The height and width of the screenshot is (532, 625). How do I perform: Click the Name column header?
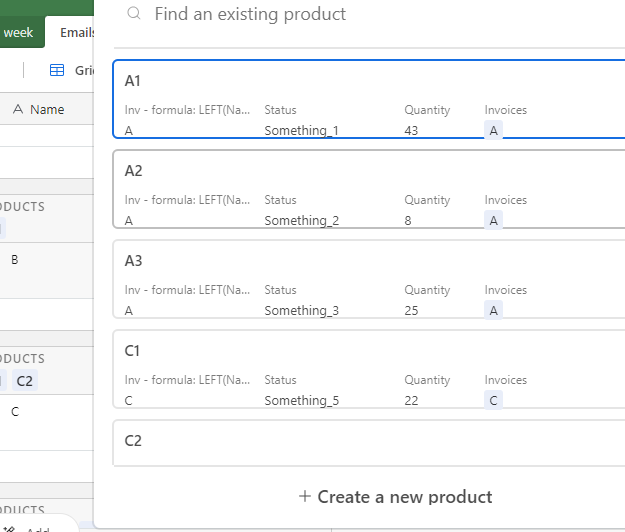tap(47, 109)
